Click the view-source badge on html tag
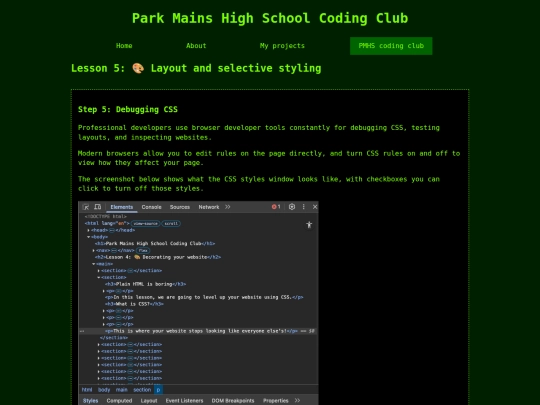Image resolution: width=540 pixels, height=405 pixels. 145,224
